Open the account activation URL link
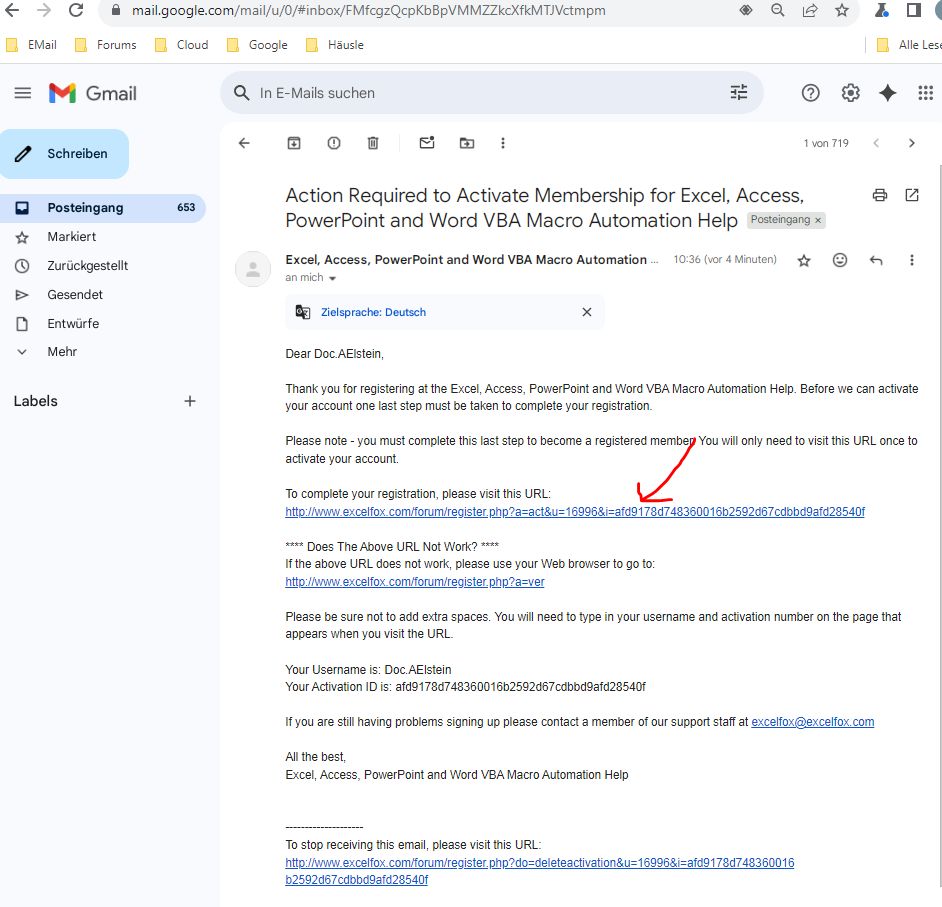This screenshot has width=942, height=907. 575,512
